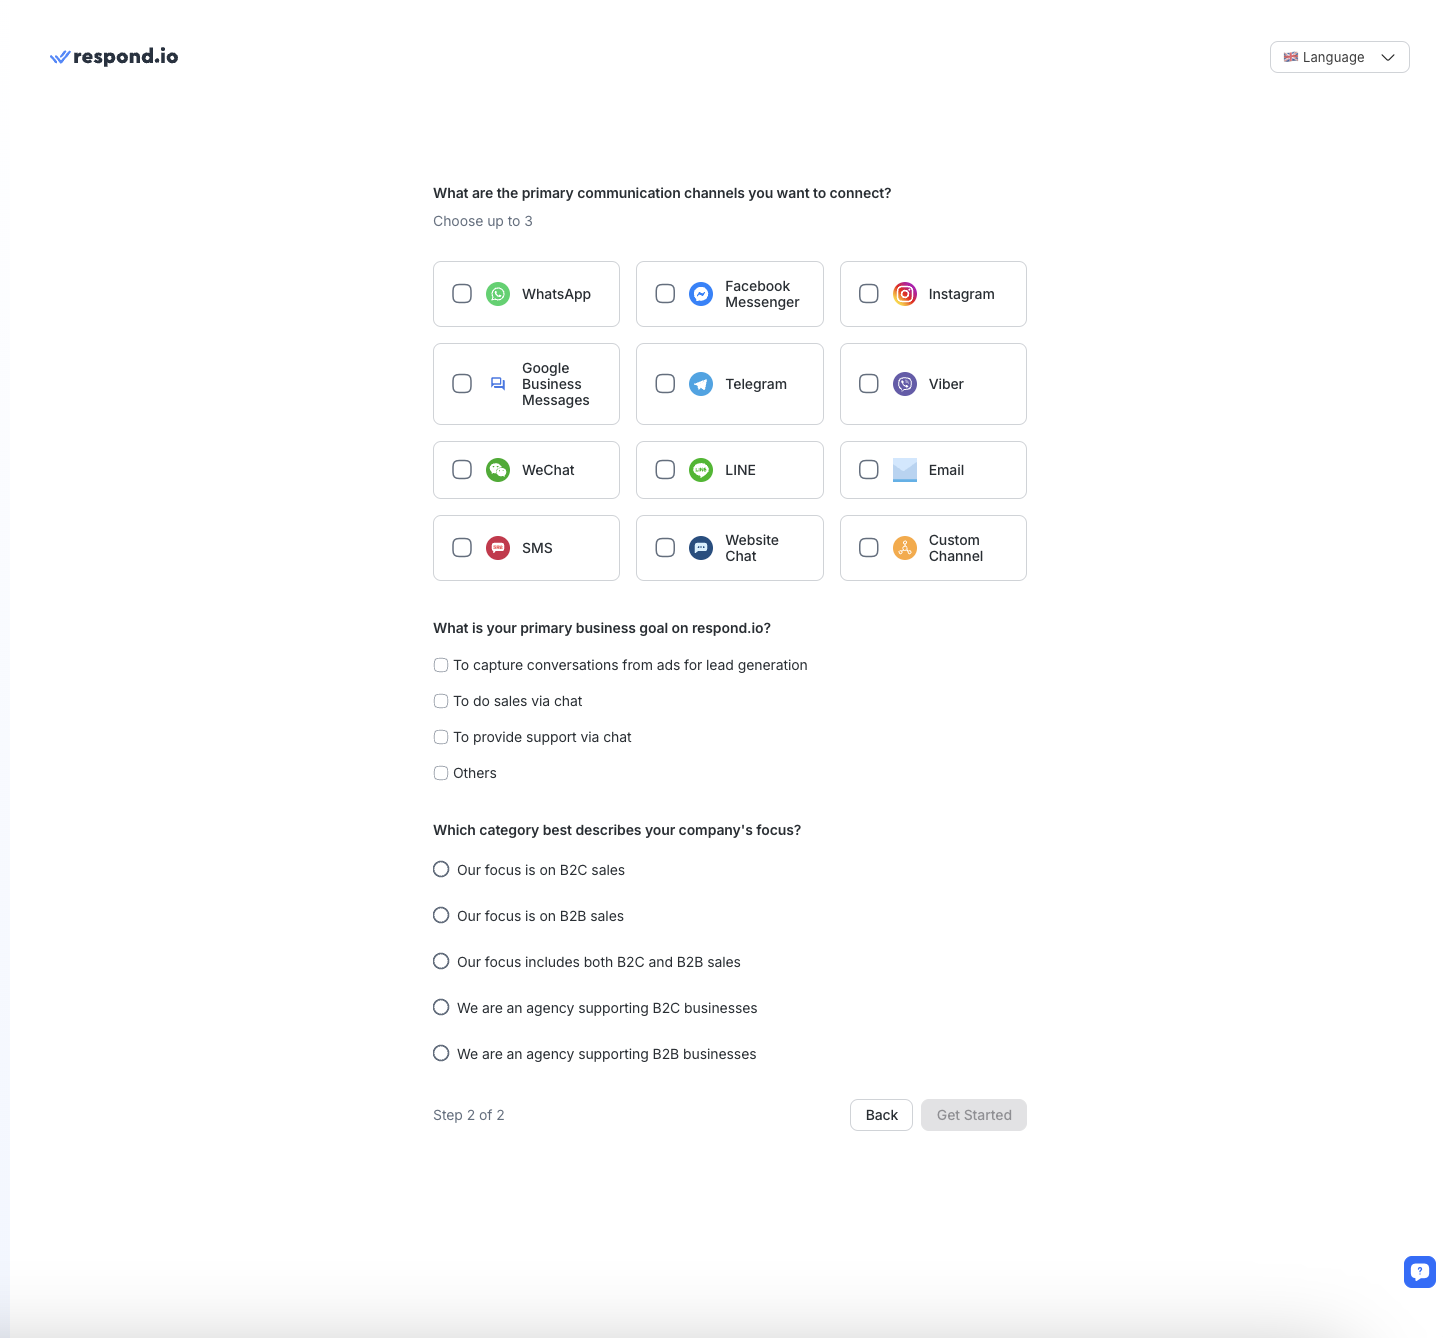Go back with the Back button
Screen dimensions: 1443x1338
click(x=881, y=1115)
